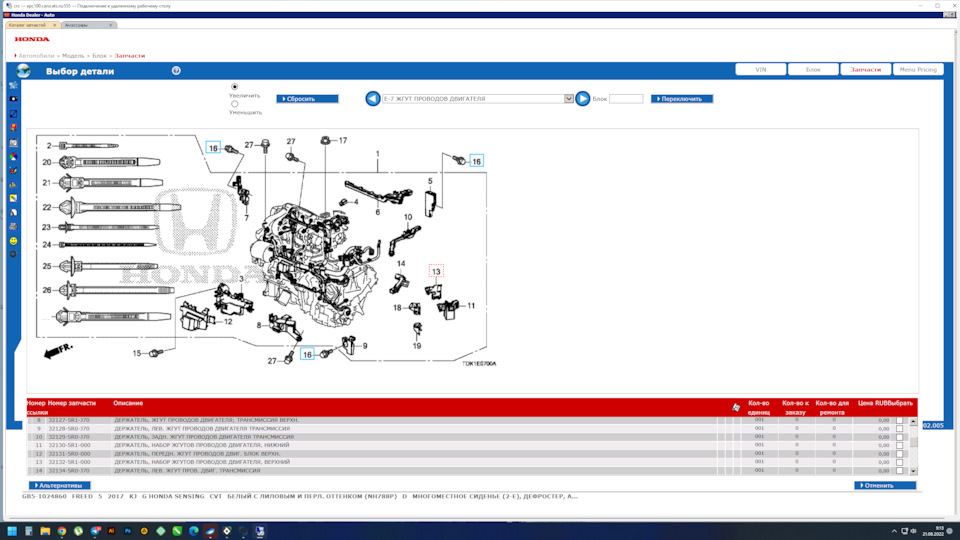Click part number 32131-5R0-000
960x540 pixels.
pyautogui.click(x=69, y=454)
